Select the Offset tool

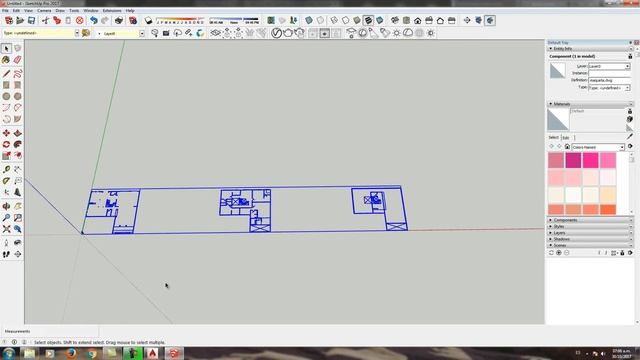[x=18, y=156]
